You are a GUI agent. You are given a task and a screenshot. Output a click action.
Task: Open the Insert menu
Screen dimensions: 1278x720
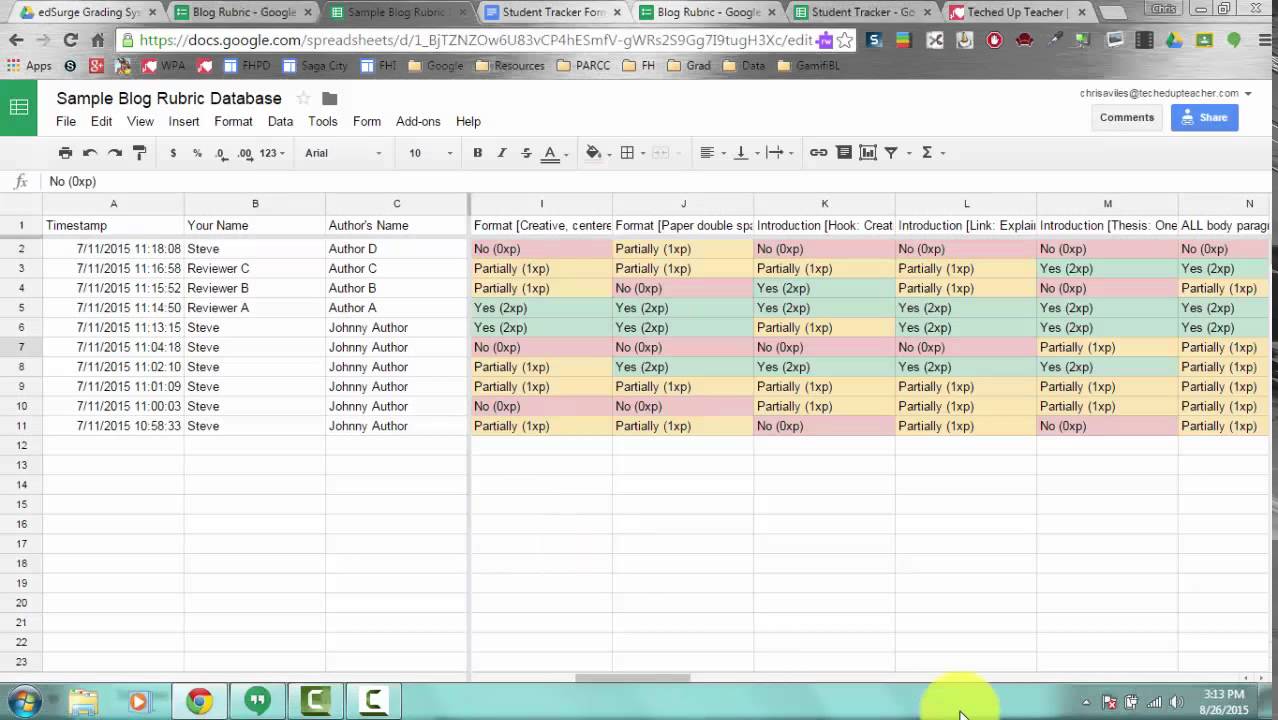click(x=184, y=121)
